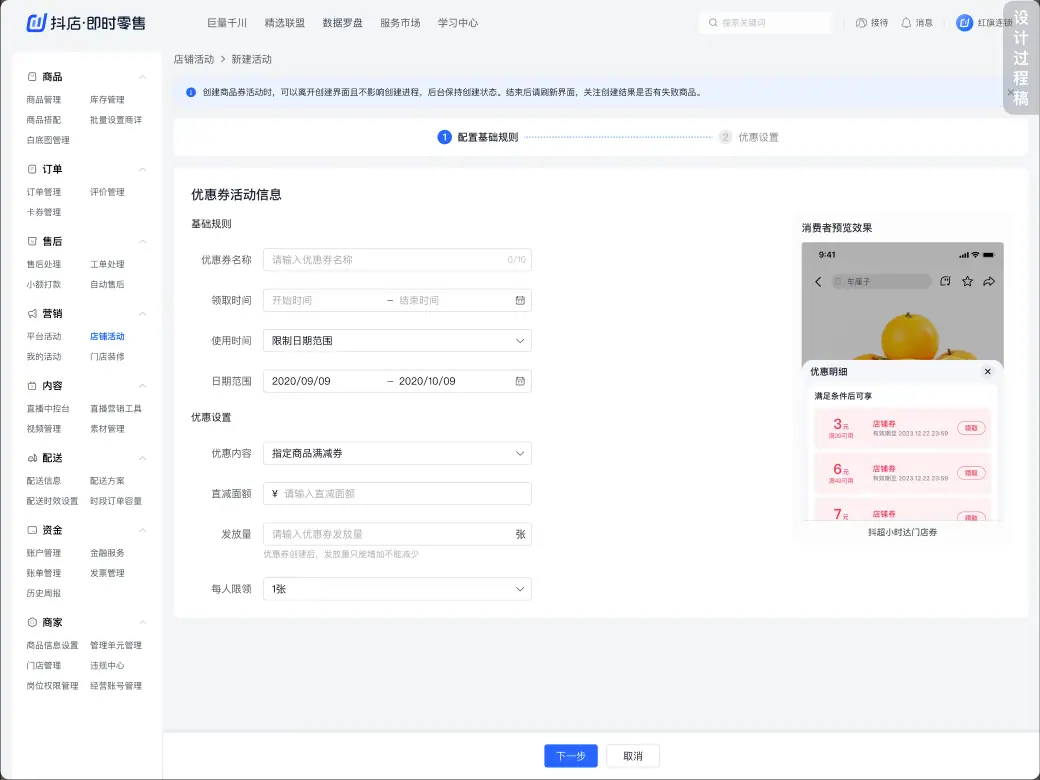Click the 2020/09/09 start date
Screen dimensions: 1040x780
click(301, 381)
